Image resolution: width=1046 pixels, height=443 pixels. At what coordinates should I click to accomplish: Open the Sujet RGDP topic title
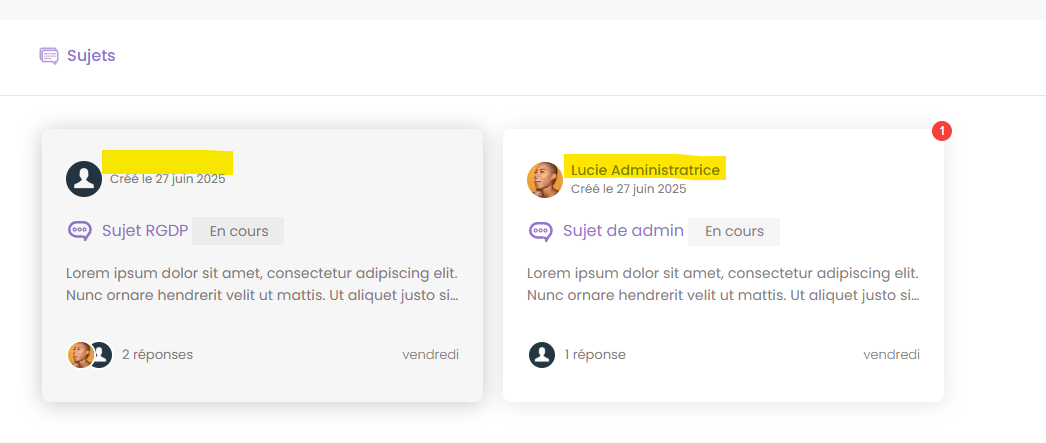click(145, 231)
